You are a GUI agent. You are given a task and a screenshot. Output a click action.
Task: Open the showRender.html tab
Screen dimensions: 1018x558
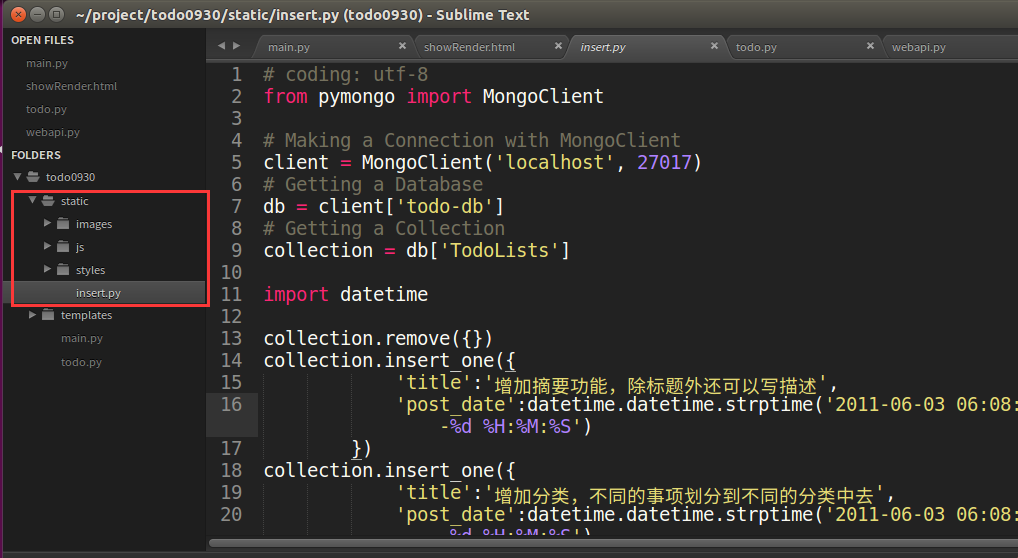[x=469, y=47]
